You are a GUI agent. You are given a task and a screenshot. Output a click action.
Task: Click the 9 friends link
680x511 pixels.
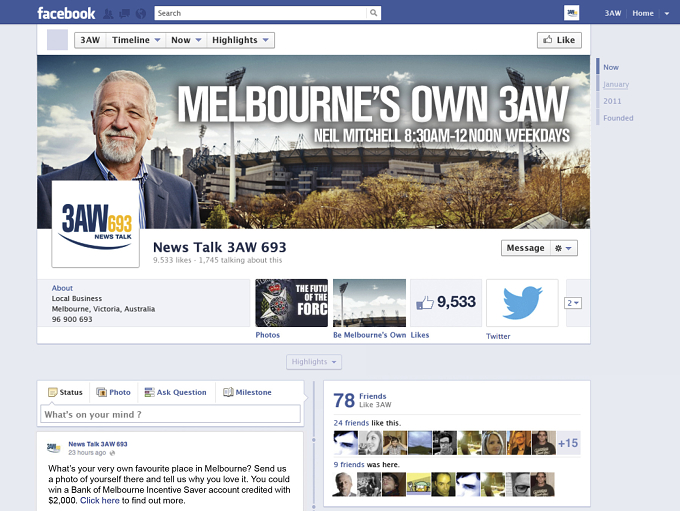(x=349, y=465)
